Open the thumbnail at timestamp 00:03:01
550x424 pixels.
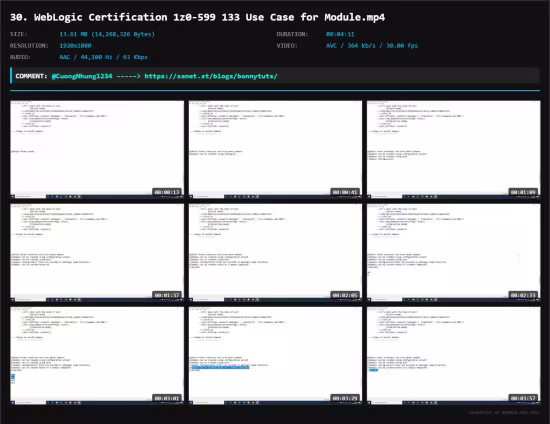97,356
